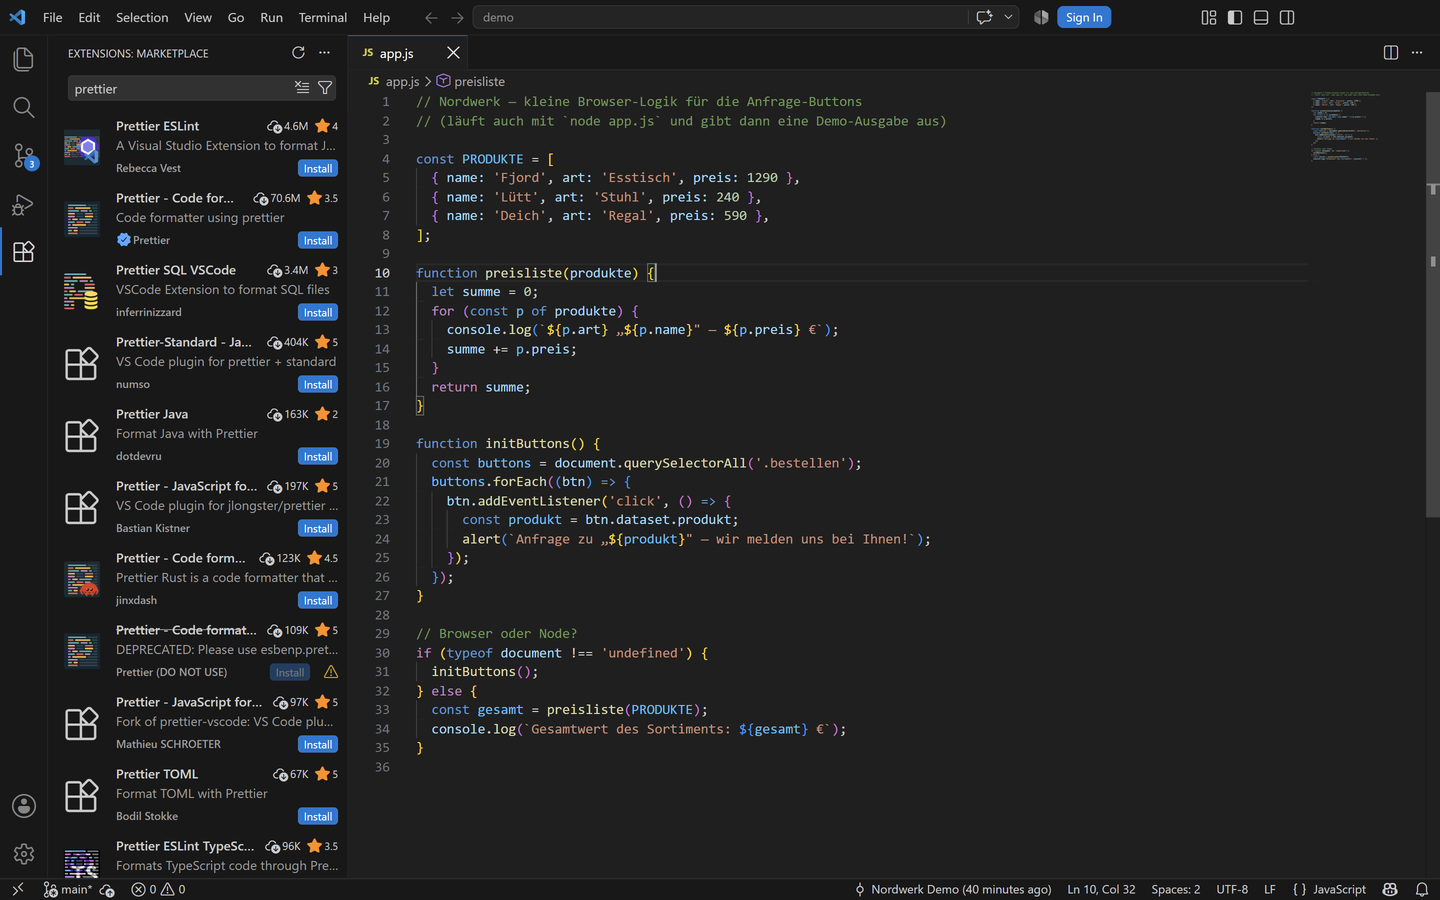The width and height of the screenshot is (1440, 900).
Task: Open the Go menu
Action: (x=236, y=17)
